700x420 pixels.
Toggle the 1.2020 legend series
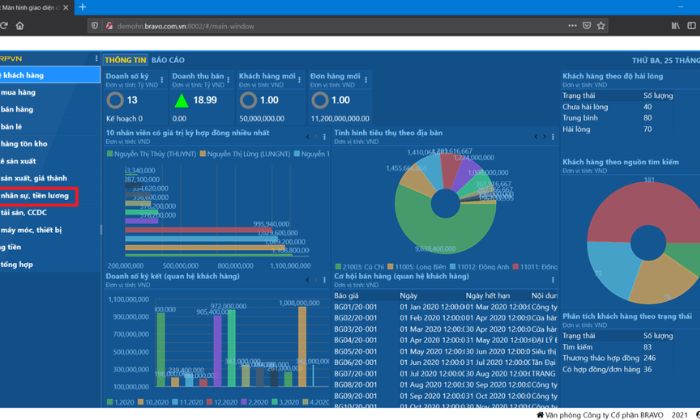tap(121, 402)
